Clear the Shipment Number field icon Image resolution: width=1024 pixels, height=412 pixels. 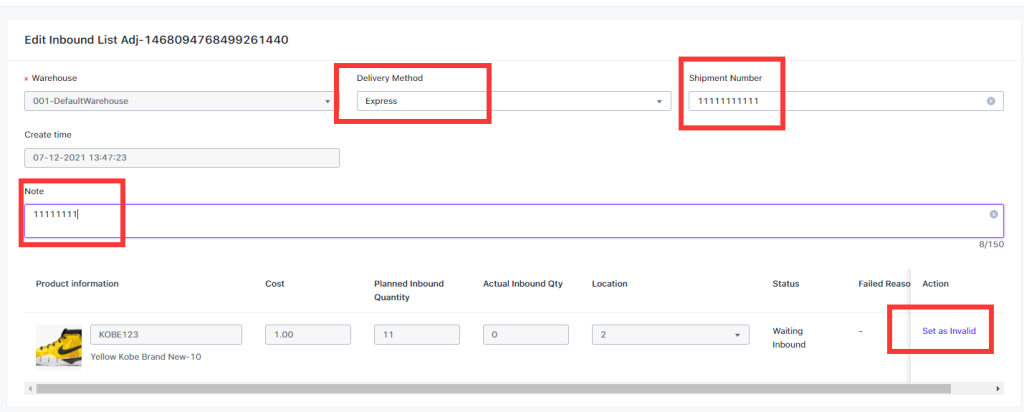[x=991, y=101]
